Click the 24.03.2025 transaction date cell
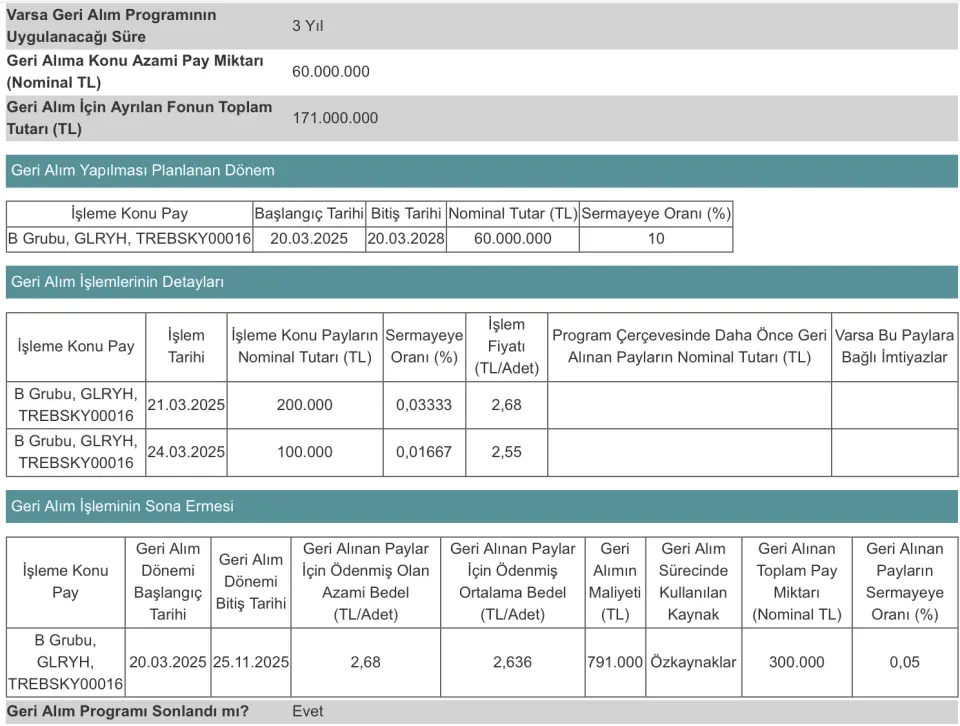The height and width of the screenshot is (726, 960). pyautogui.click(x=186, y=451)
